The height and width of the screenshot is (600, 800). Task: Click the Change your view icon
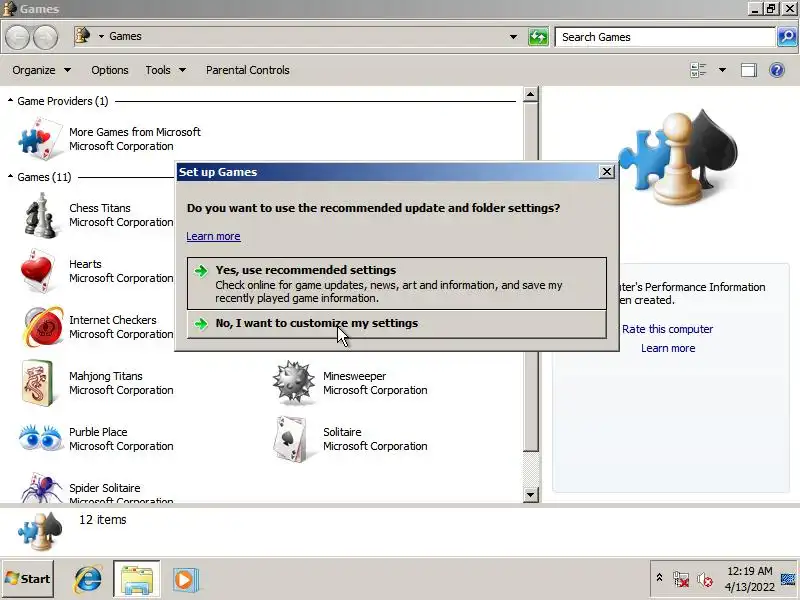[x=698, y=70]
